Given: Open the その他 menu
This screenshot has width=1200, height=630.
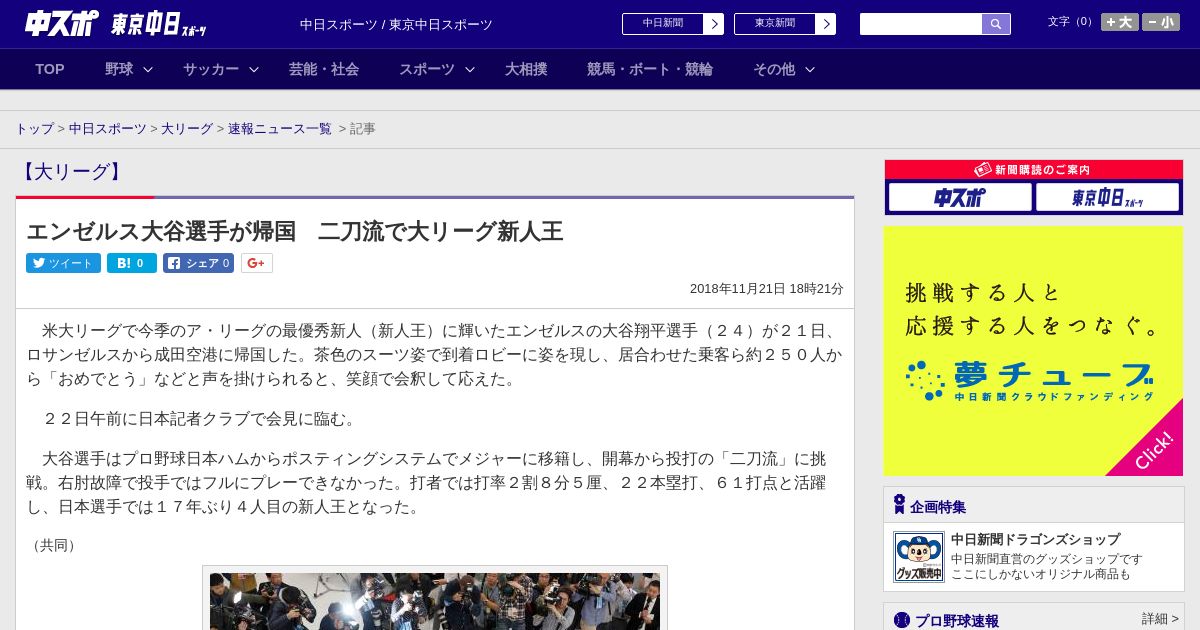Looking at the screenshot, I should pos(774,69).
